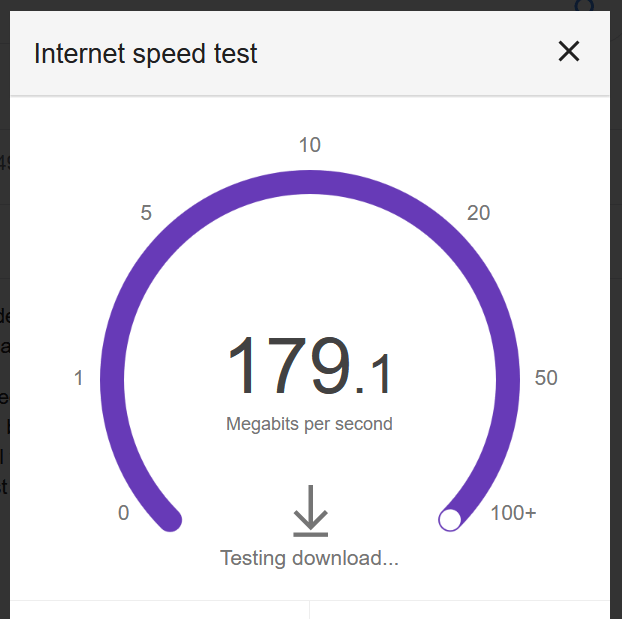Click the large 179.1 speed reading
This screenshot has width=622, height=619.
click(x=310, y=366)
